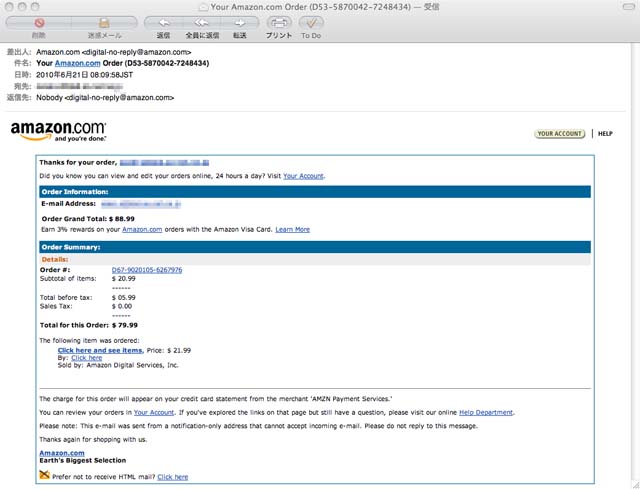
Task: Click the To Do checkmark icon
Action: [311, 23]
